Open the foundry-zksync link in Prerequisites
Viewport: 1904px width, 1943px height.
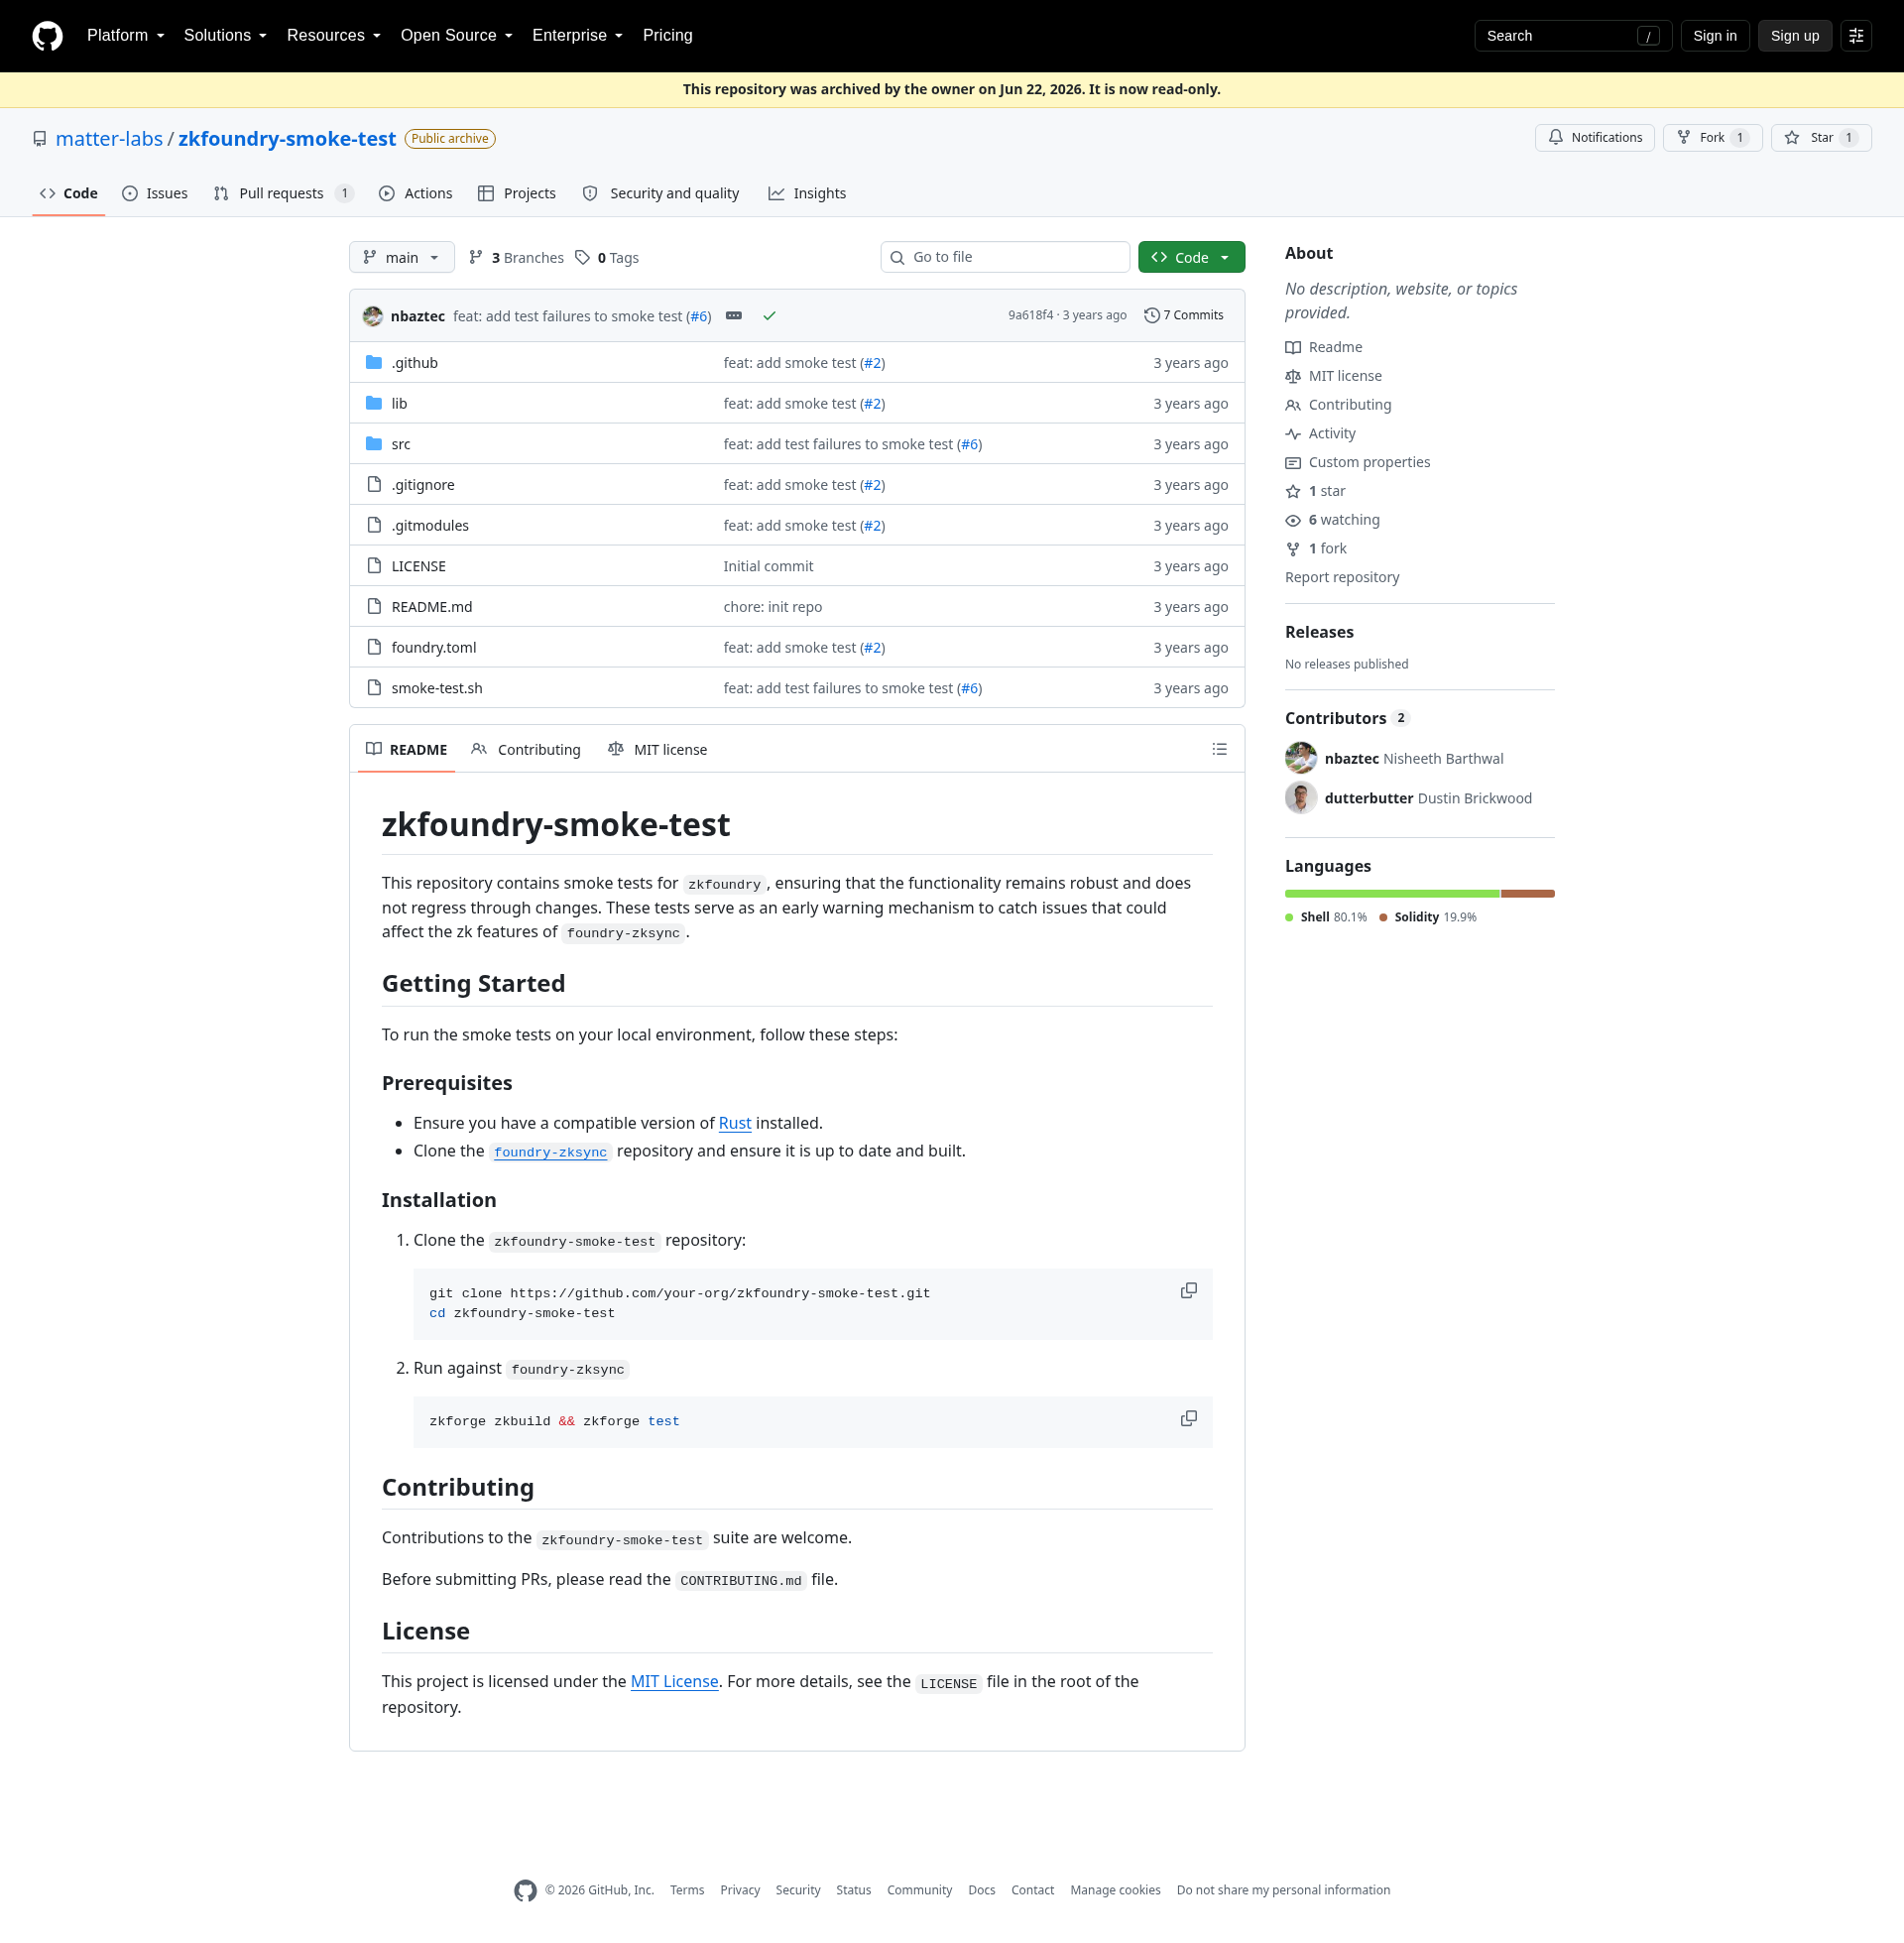pos(550,1152)
